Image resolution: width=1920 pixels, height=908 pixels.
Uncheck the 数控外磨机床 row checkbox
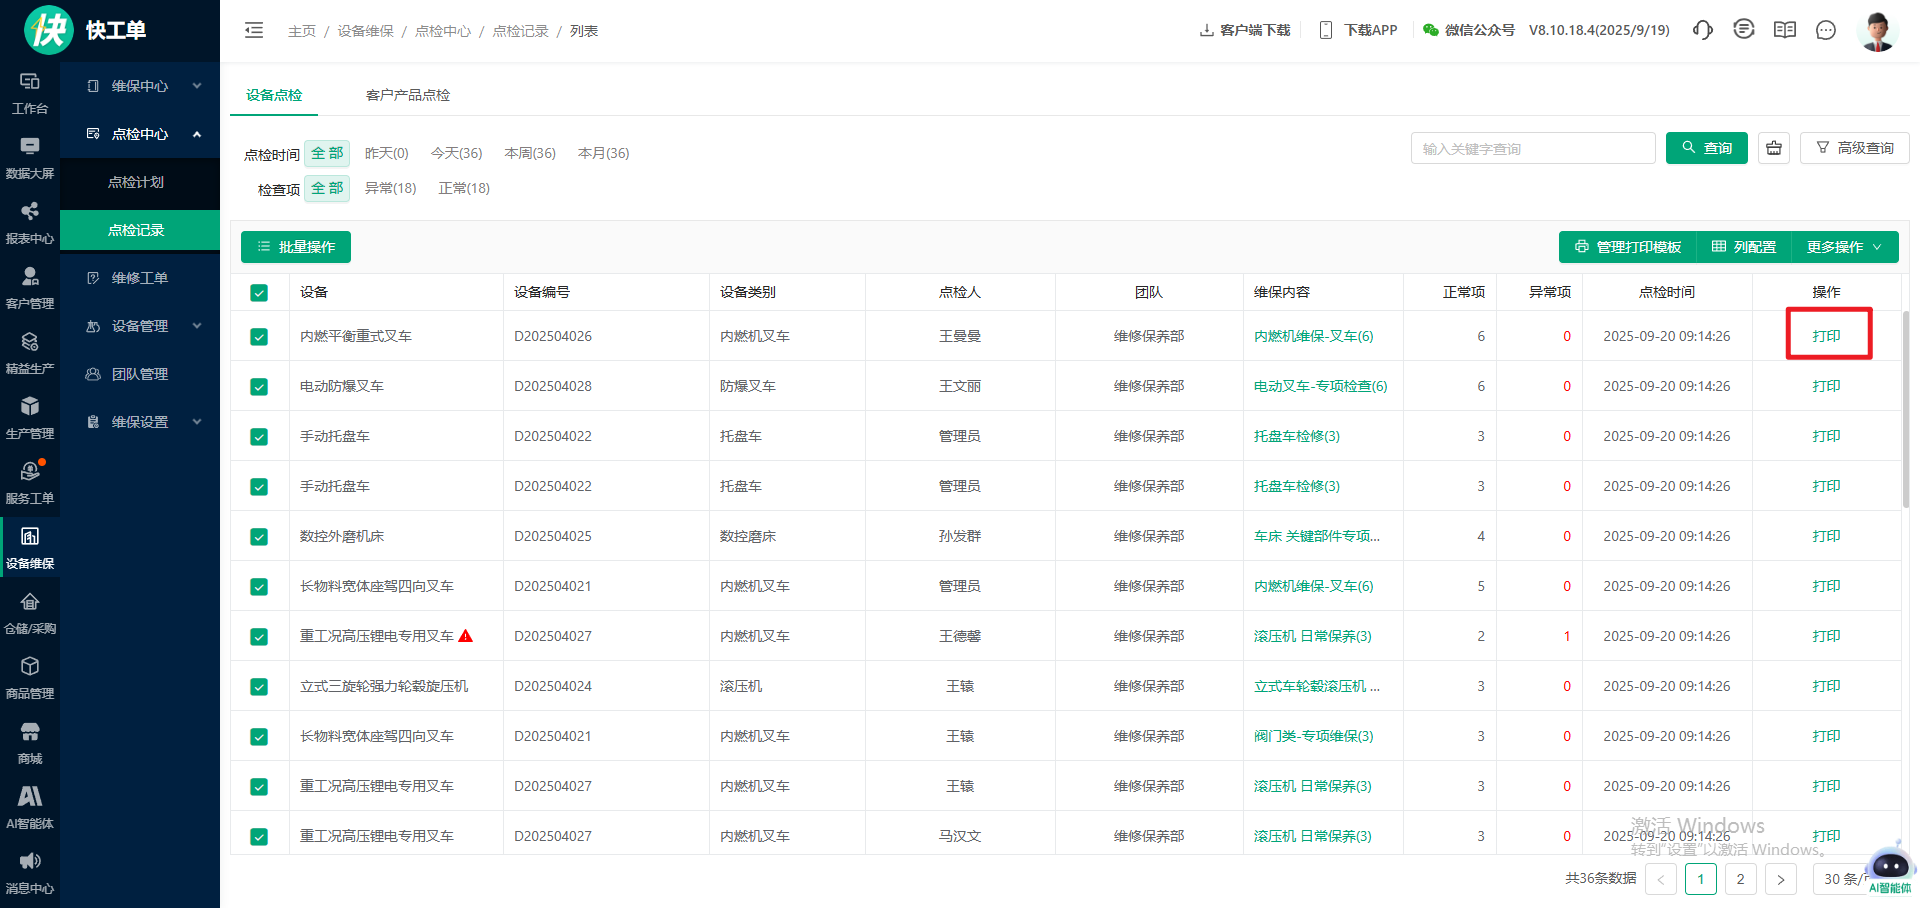pyautogui.click(x=259, y=537)
